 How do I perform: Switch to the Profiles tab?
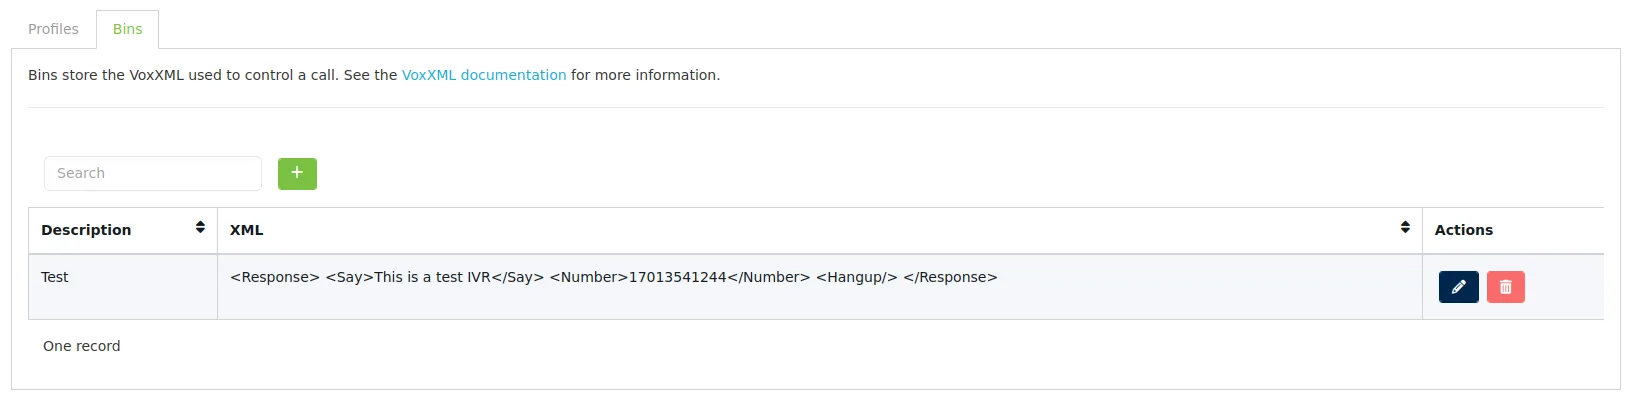[x=53, y=29]
